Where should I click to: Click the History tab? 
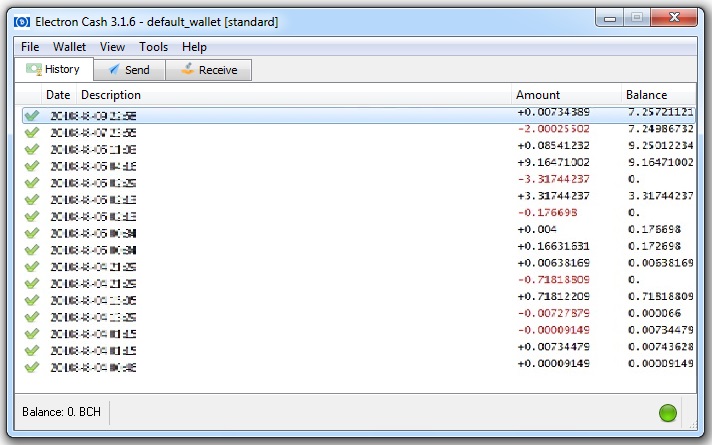[54, 69]
